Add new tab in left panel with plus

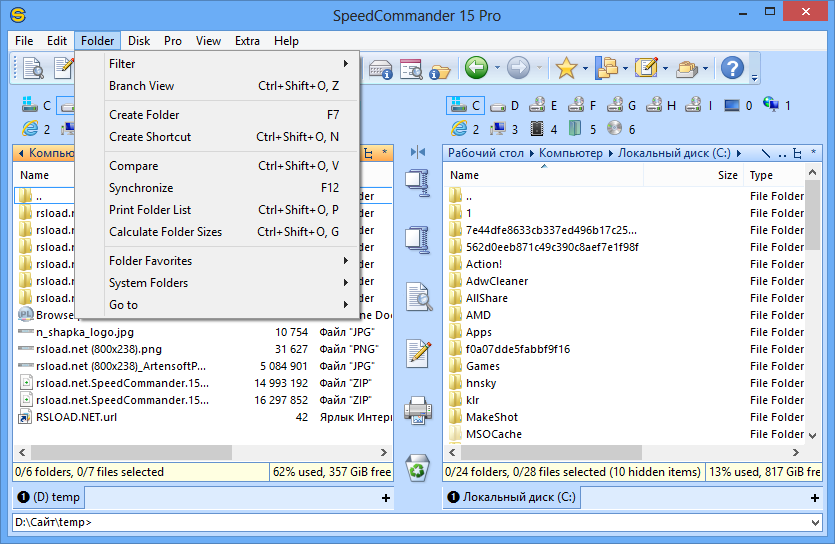click(x=386, y=498)
